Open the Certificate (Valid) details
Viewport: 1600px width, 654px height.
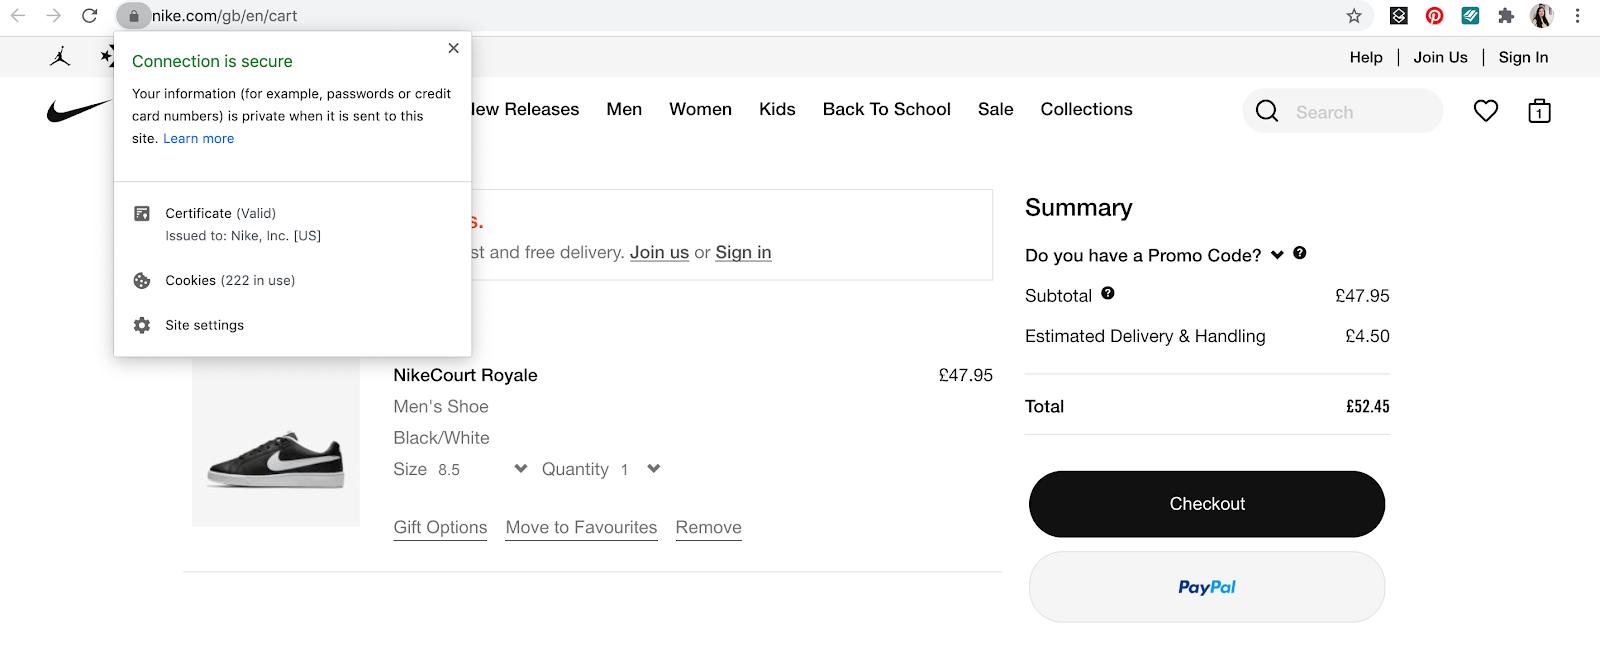(x=292, y=224)
